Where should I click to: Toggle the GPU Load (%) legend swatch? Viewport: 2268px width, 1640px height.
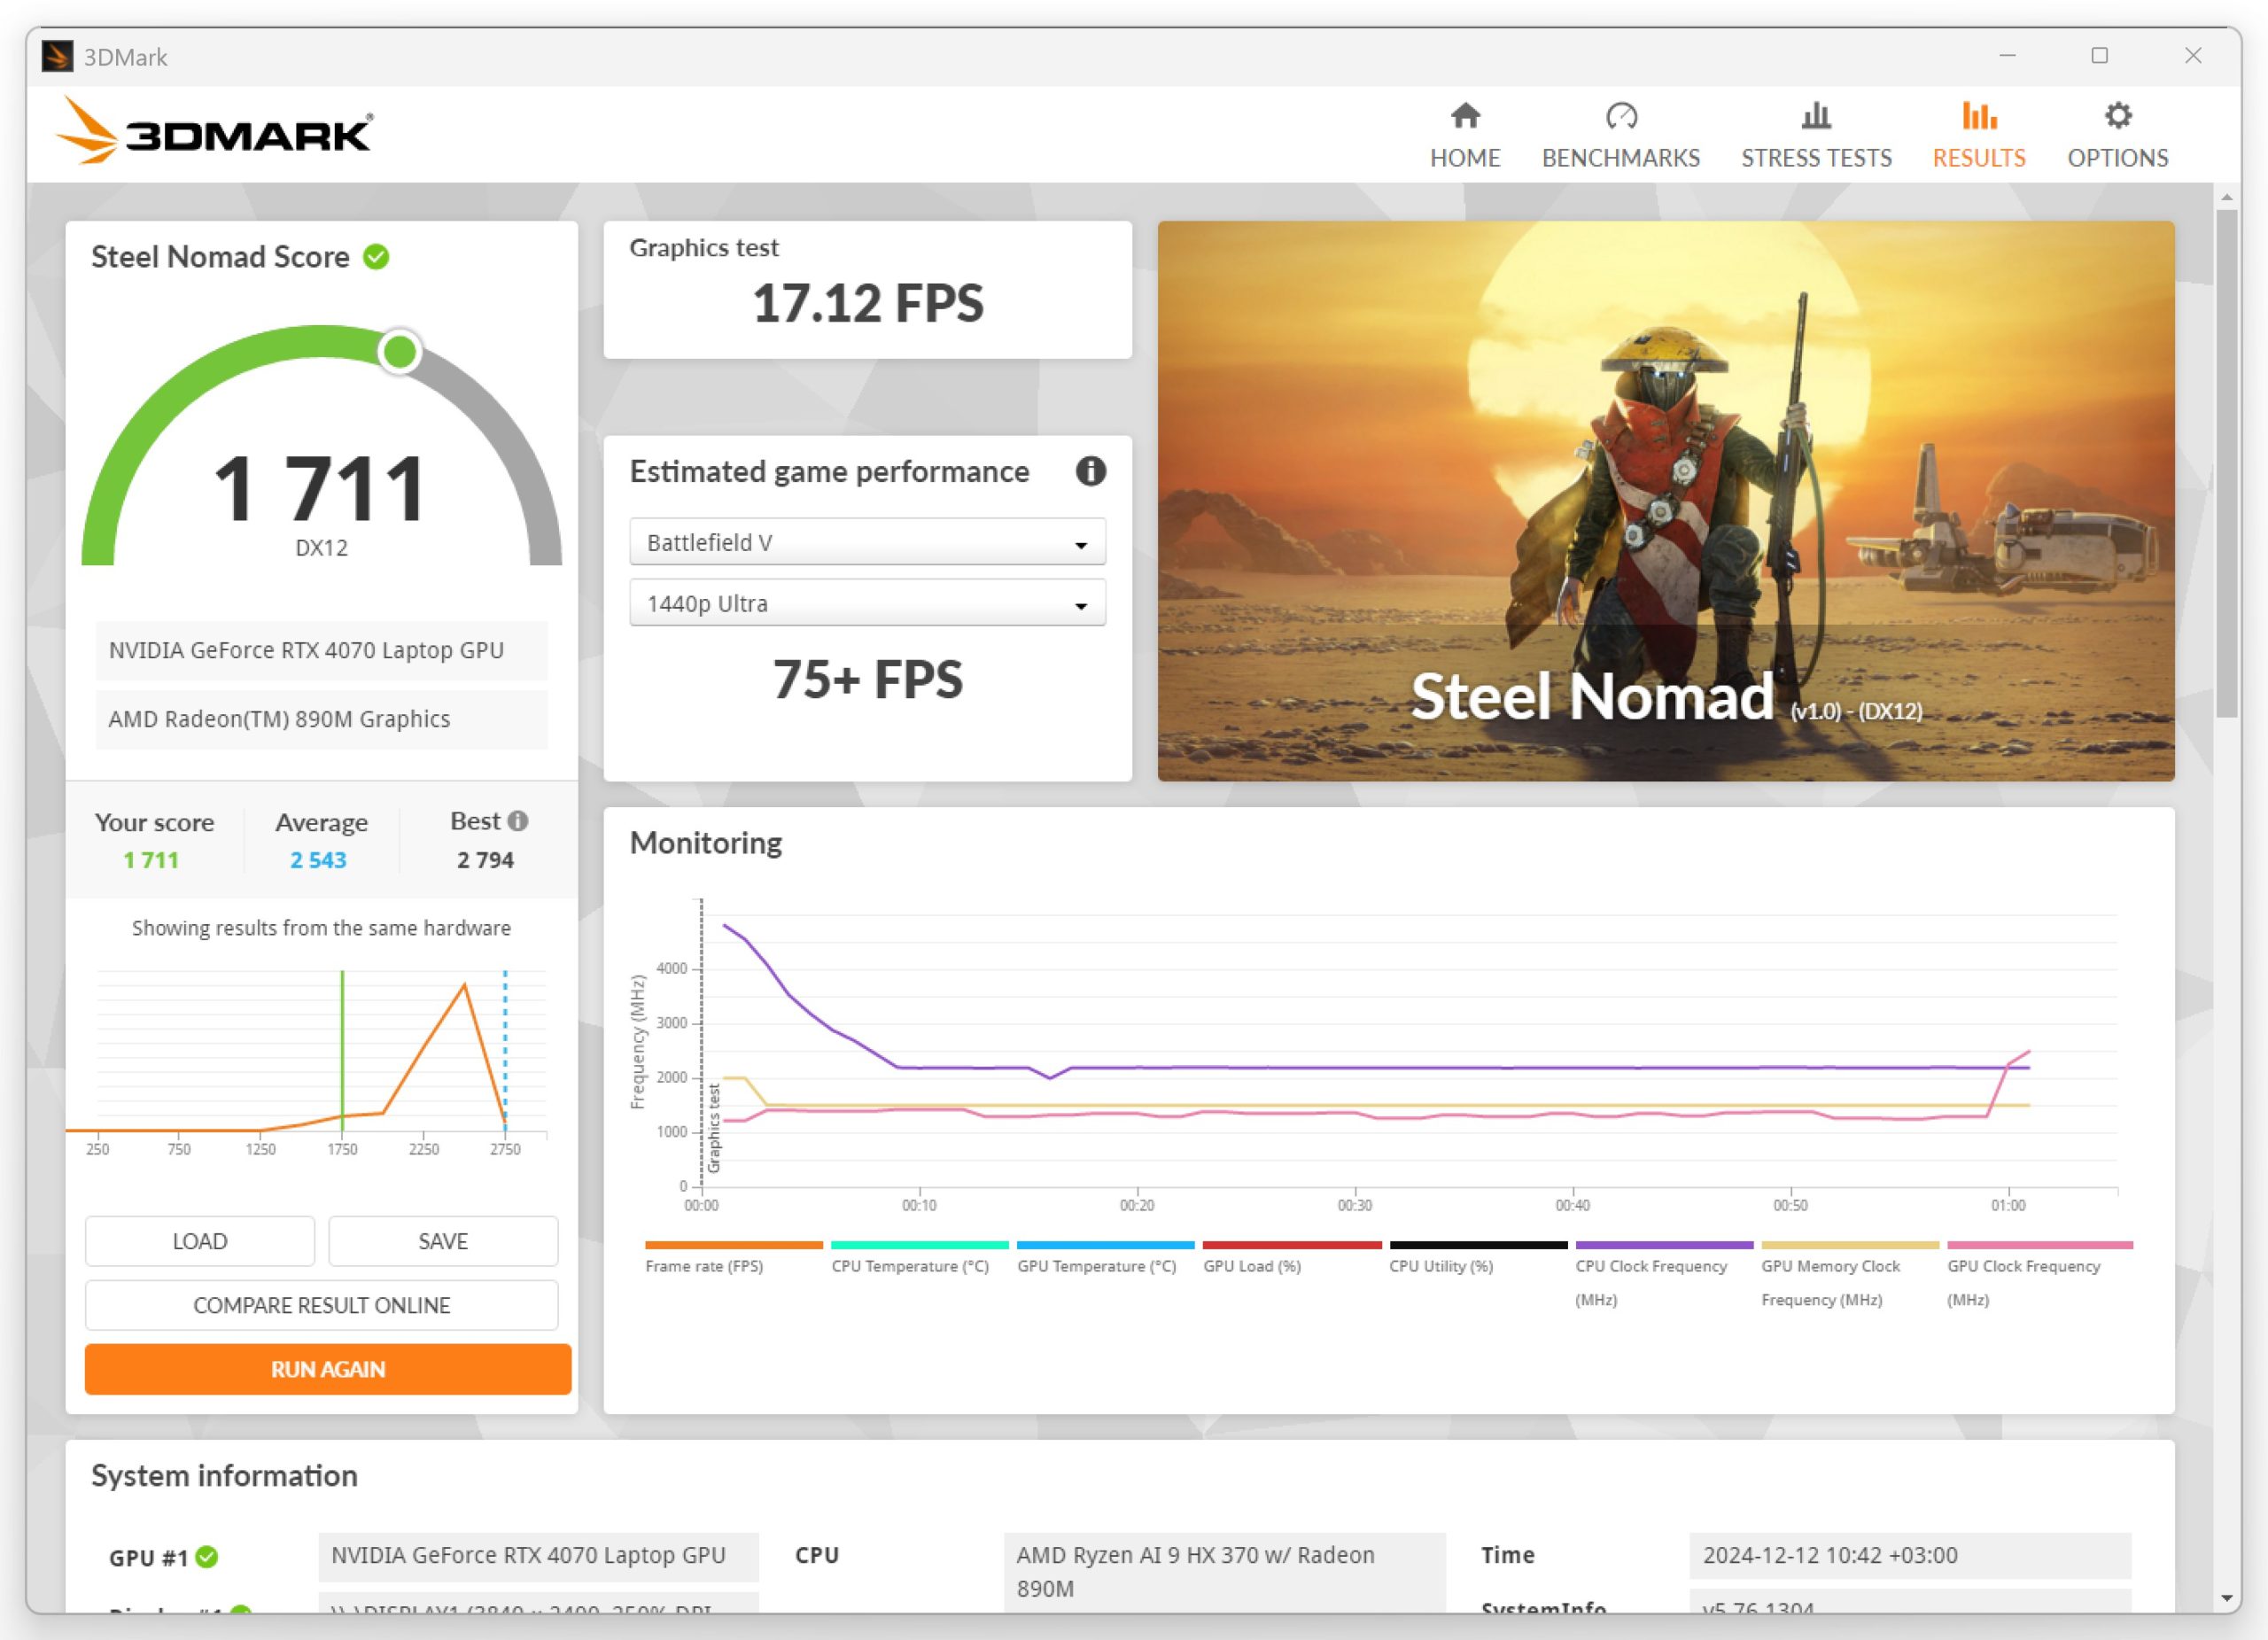point(1292,1245)
